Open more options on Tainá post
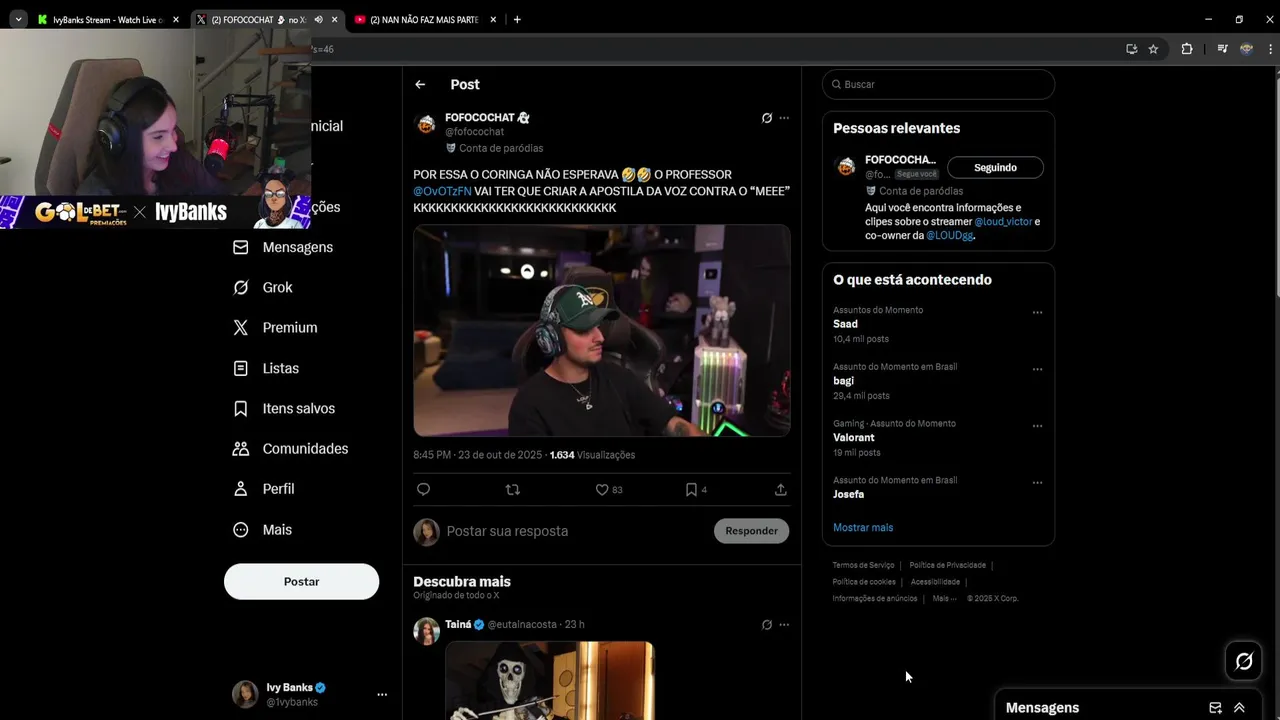1280x720 pixels. [784, 625]
